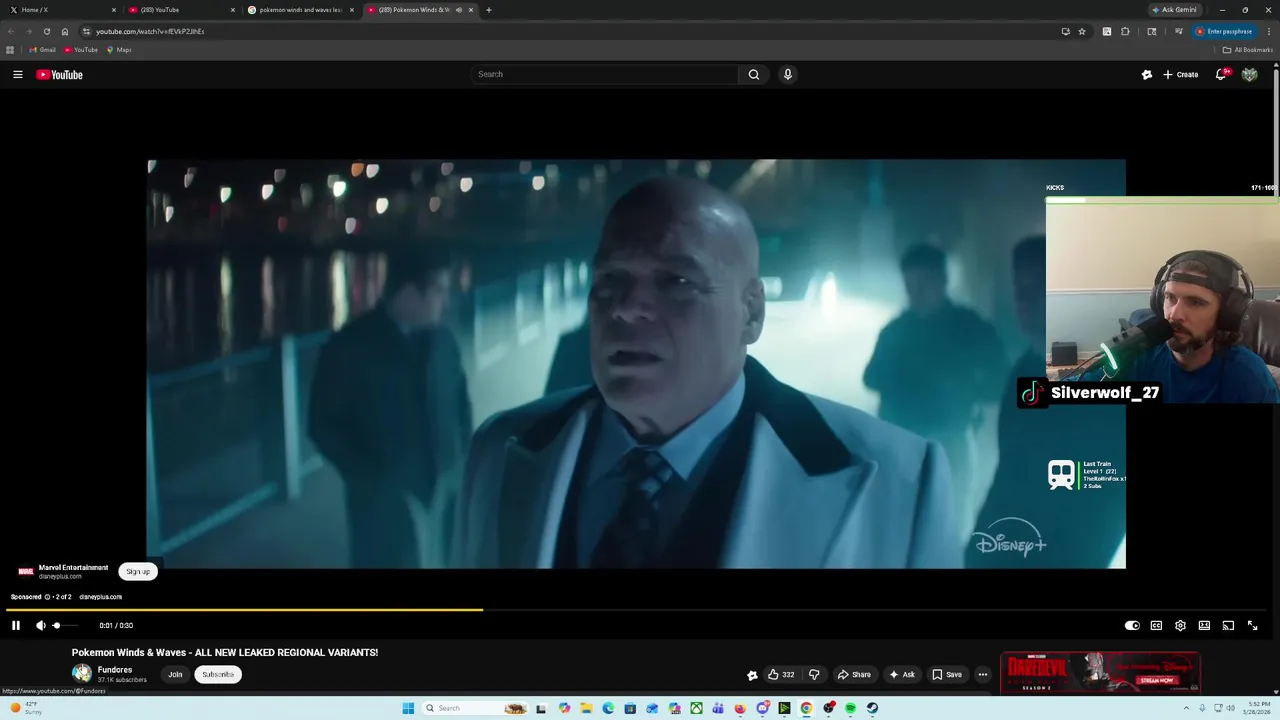Save video to playlist
Viewport: 1280px width, 720px height.
(x=947, y=674)
